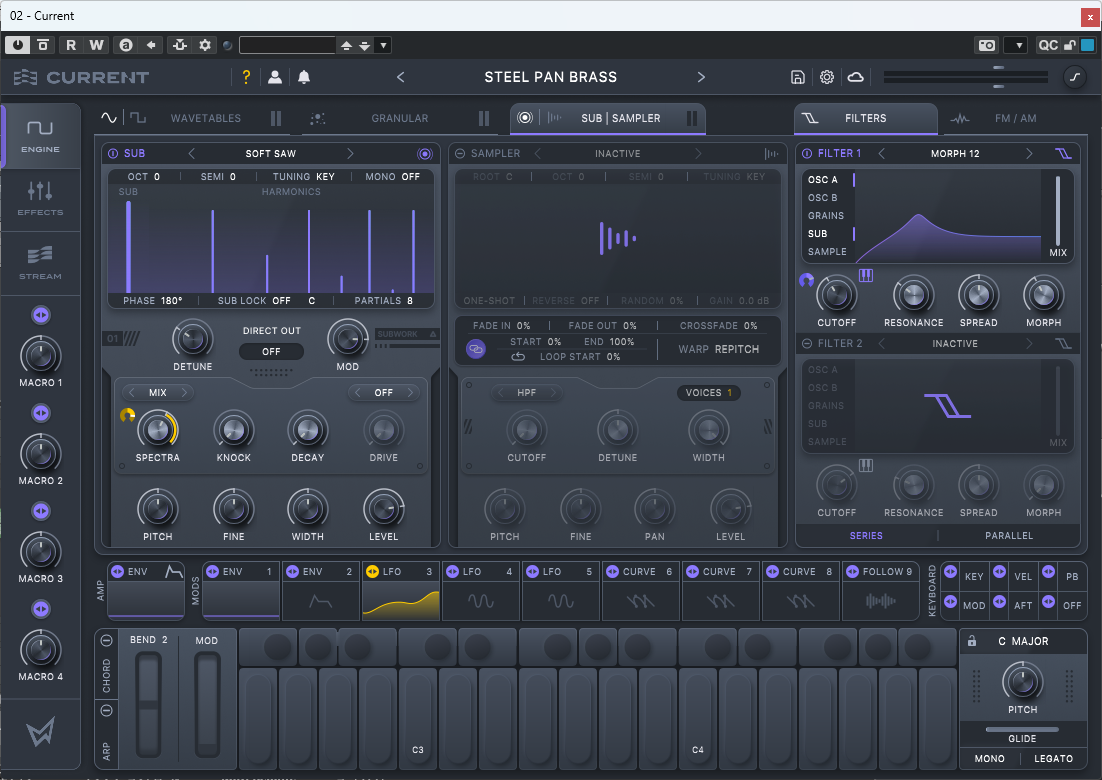Switch to the Wavetables tab

206,118
